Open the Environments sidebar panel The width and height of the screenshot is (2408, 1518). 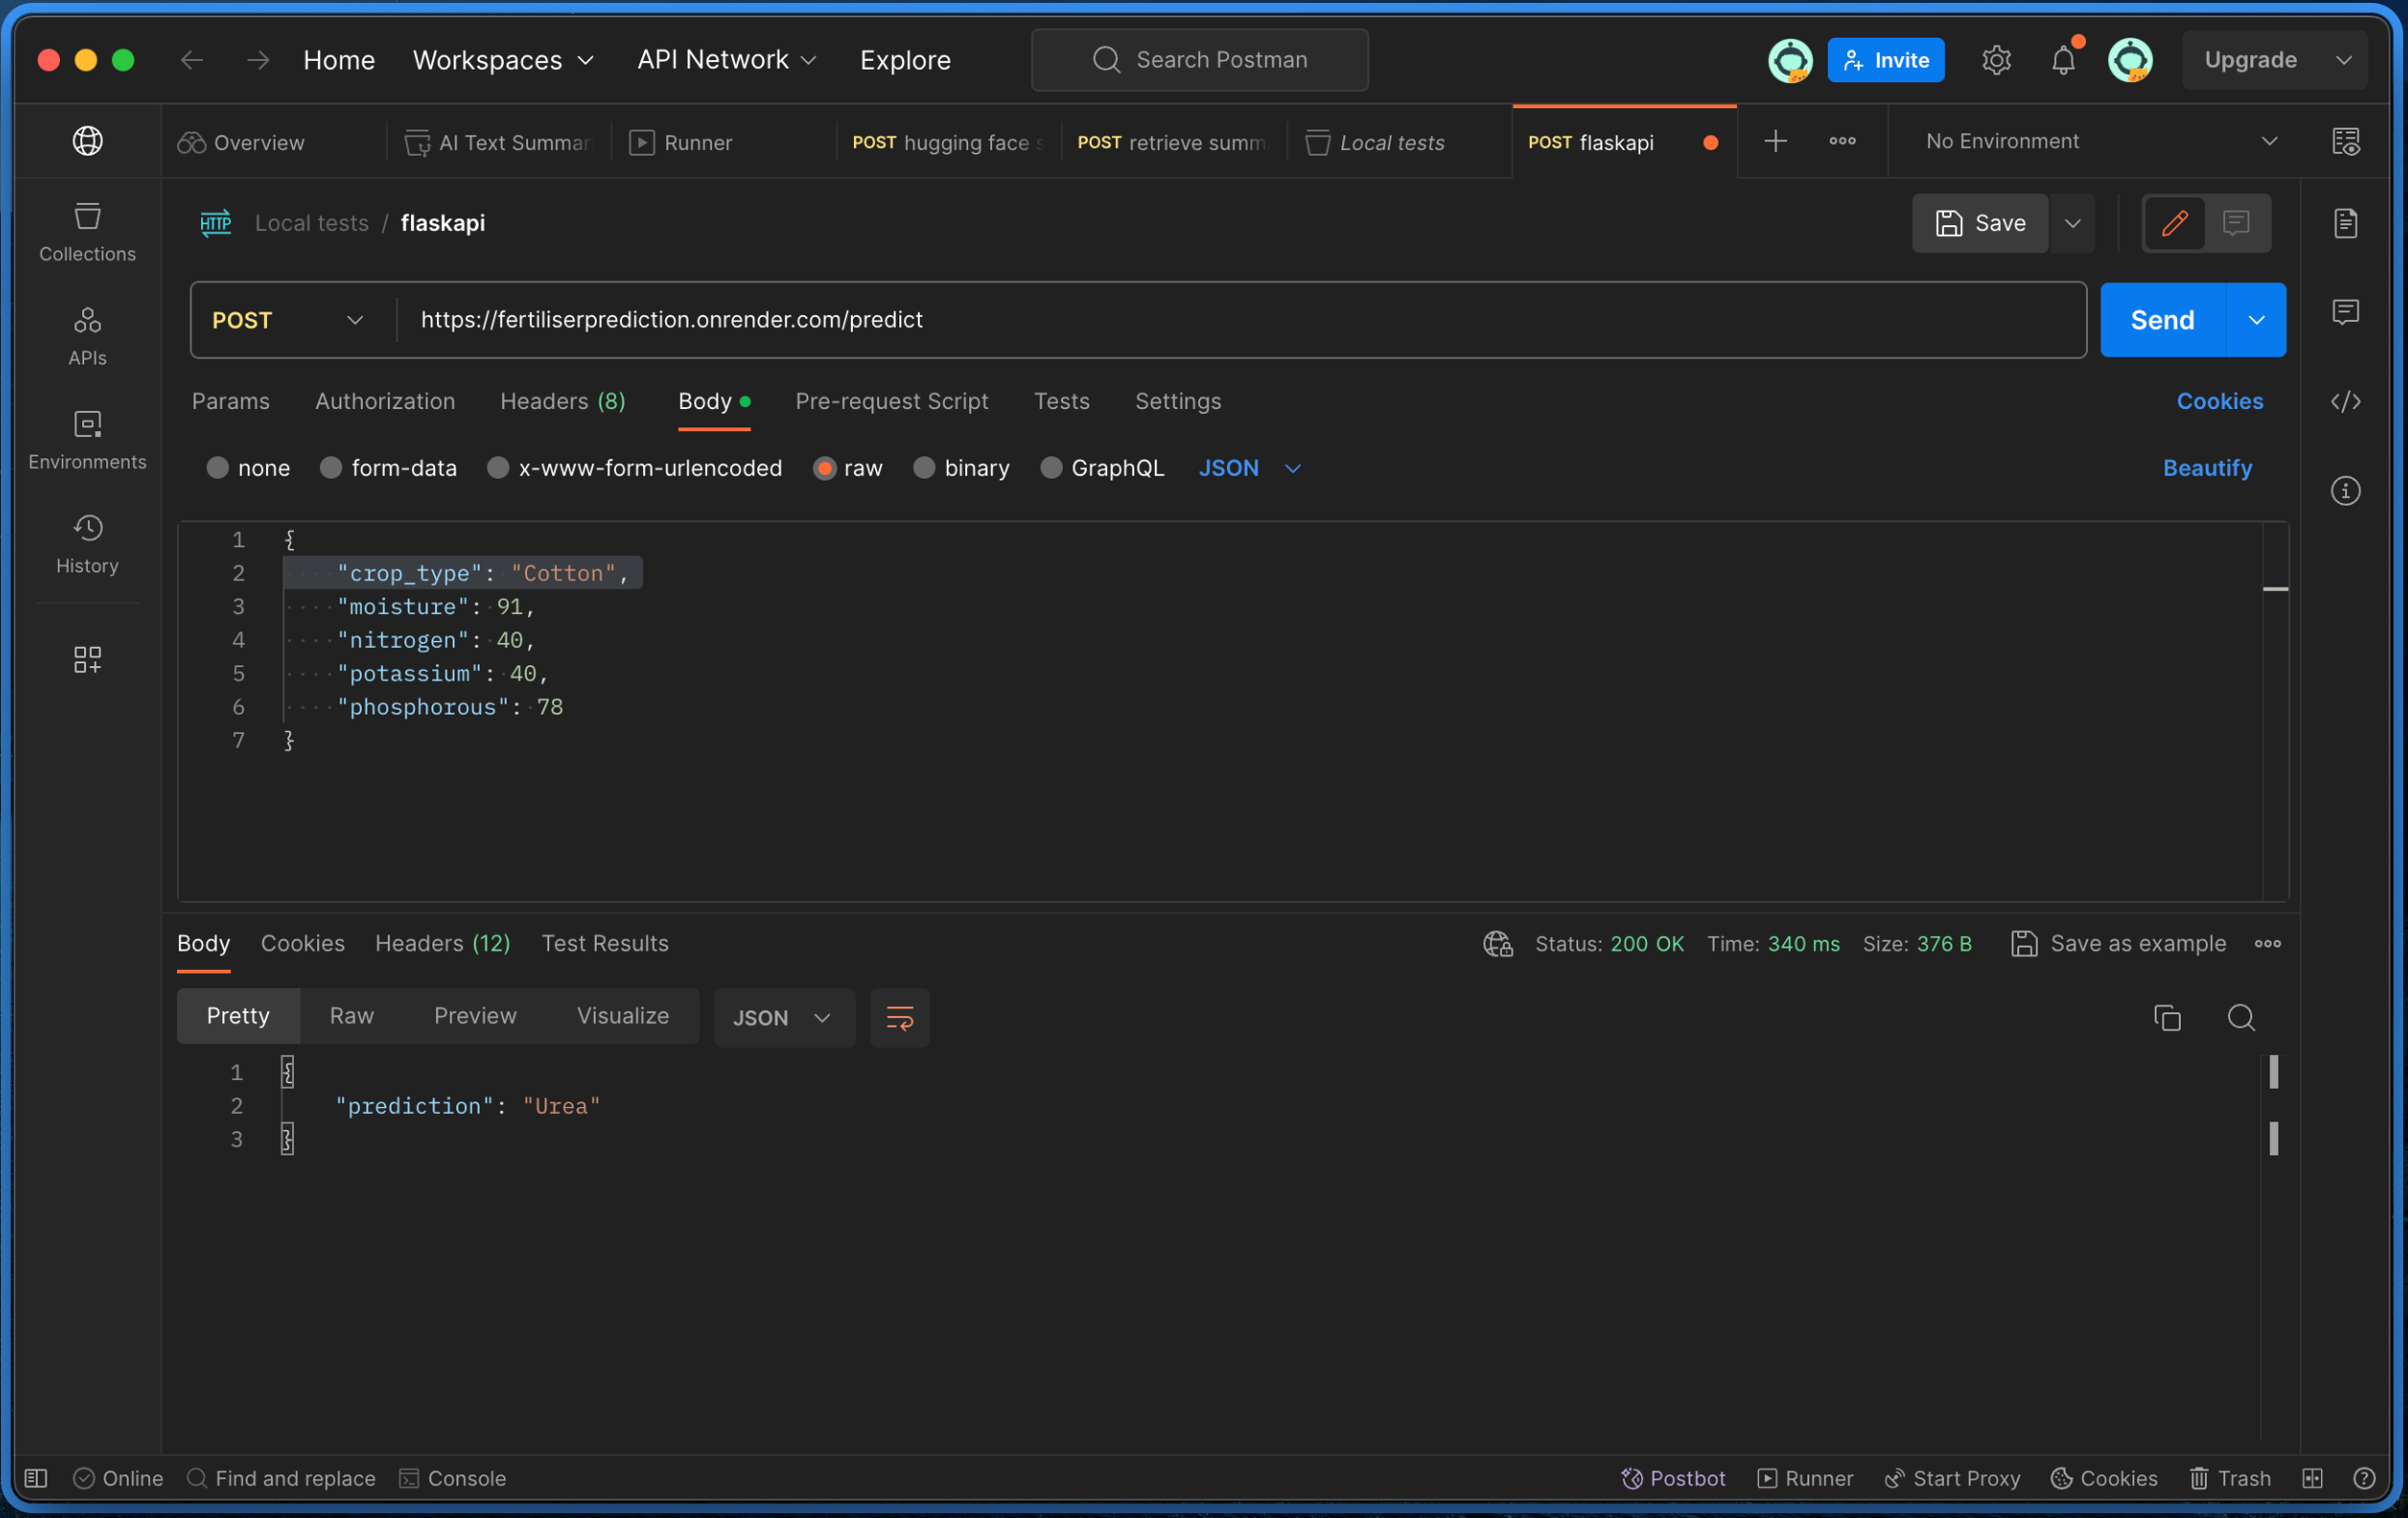pyautogui.click(x=87, y=440)
